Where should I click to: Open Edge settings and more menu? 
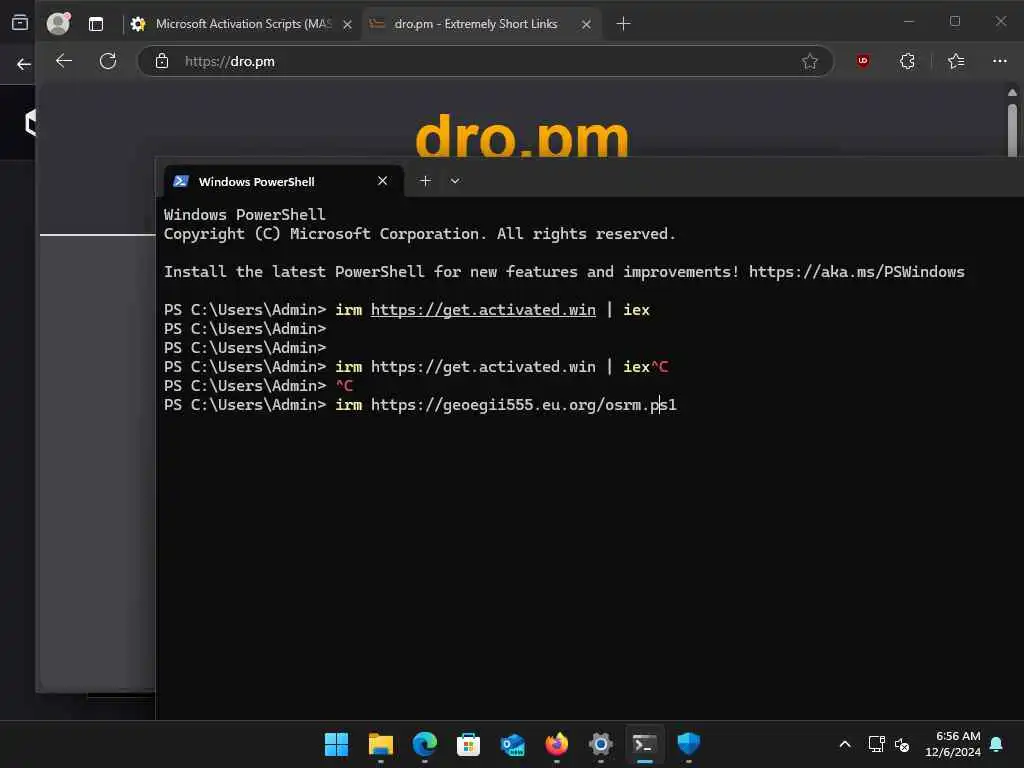[x=1000, y=61]
